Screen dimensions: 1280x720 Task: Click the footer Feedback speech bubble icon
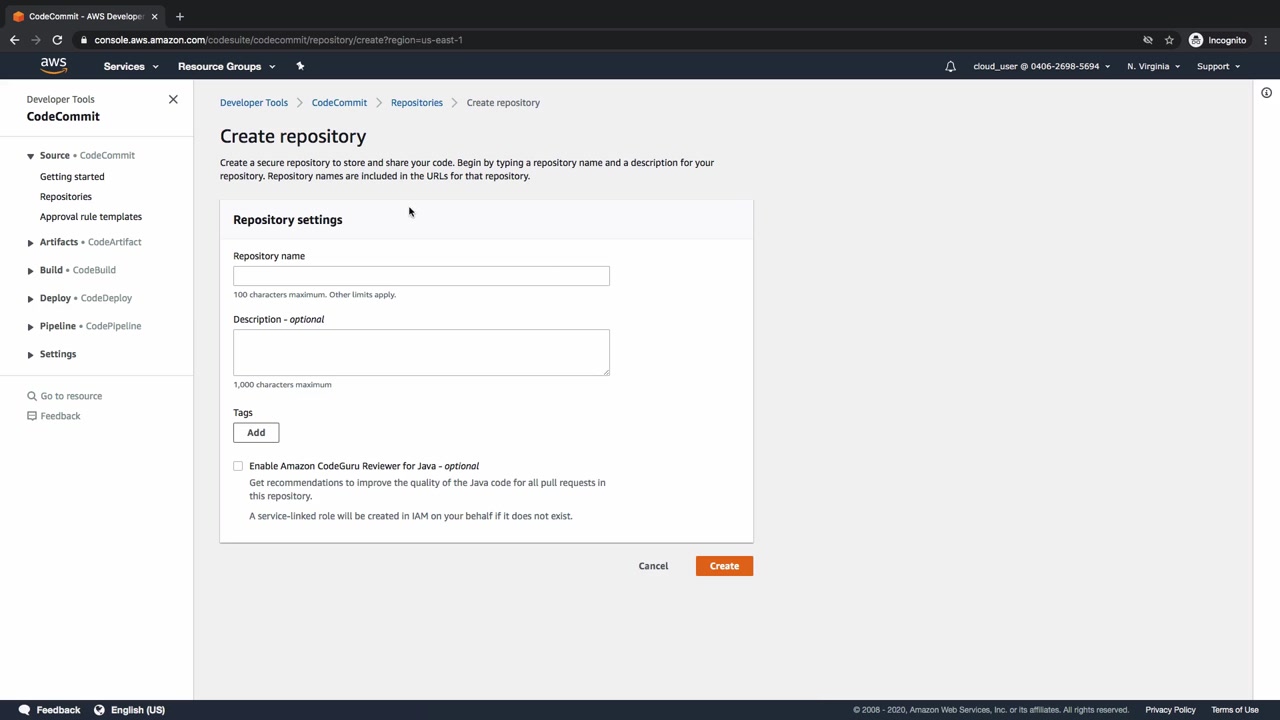pos(24,710)
